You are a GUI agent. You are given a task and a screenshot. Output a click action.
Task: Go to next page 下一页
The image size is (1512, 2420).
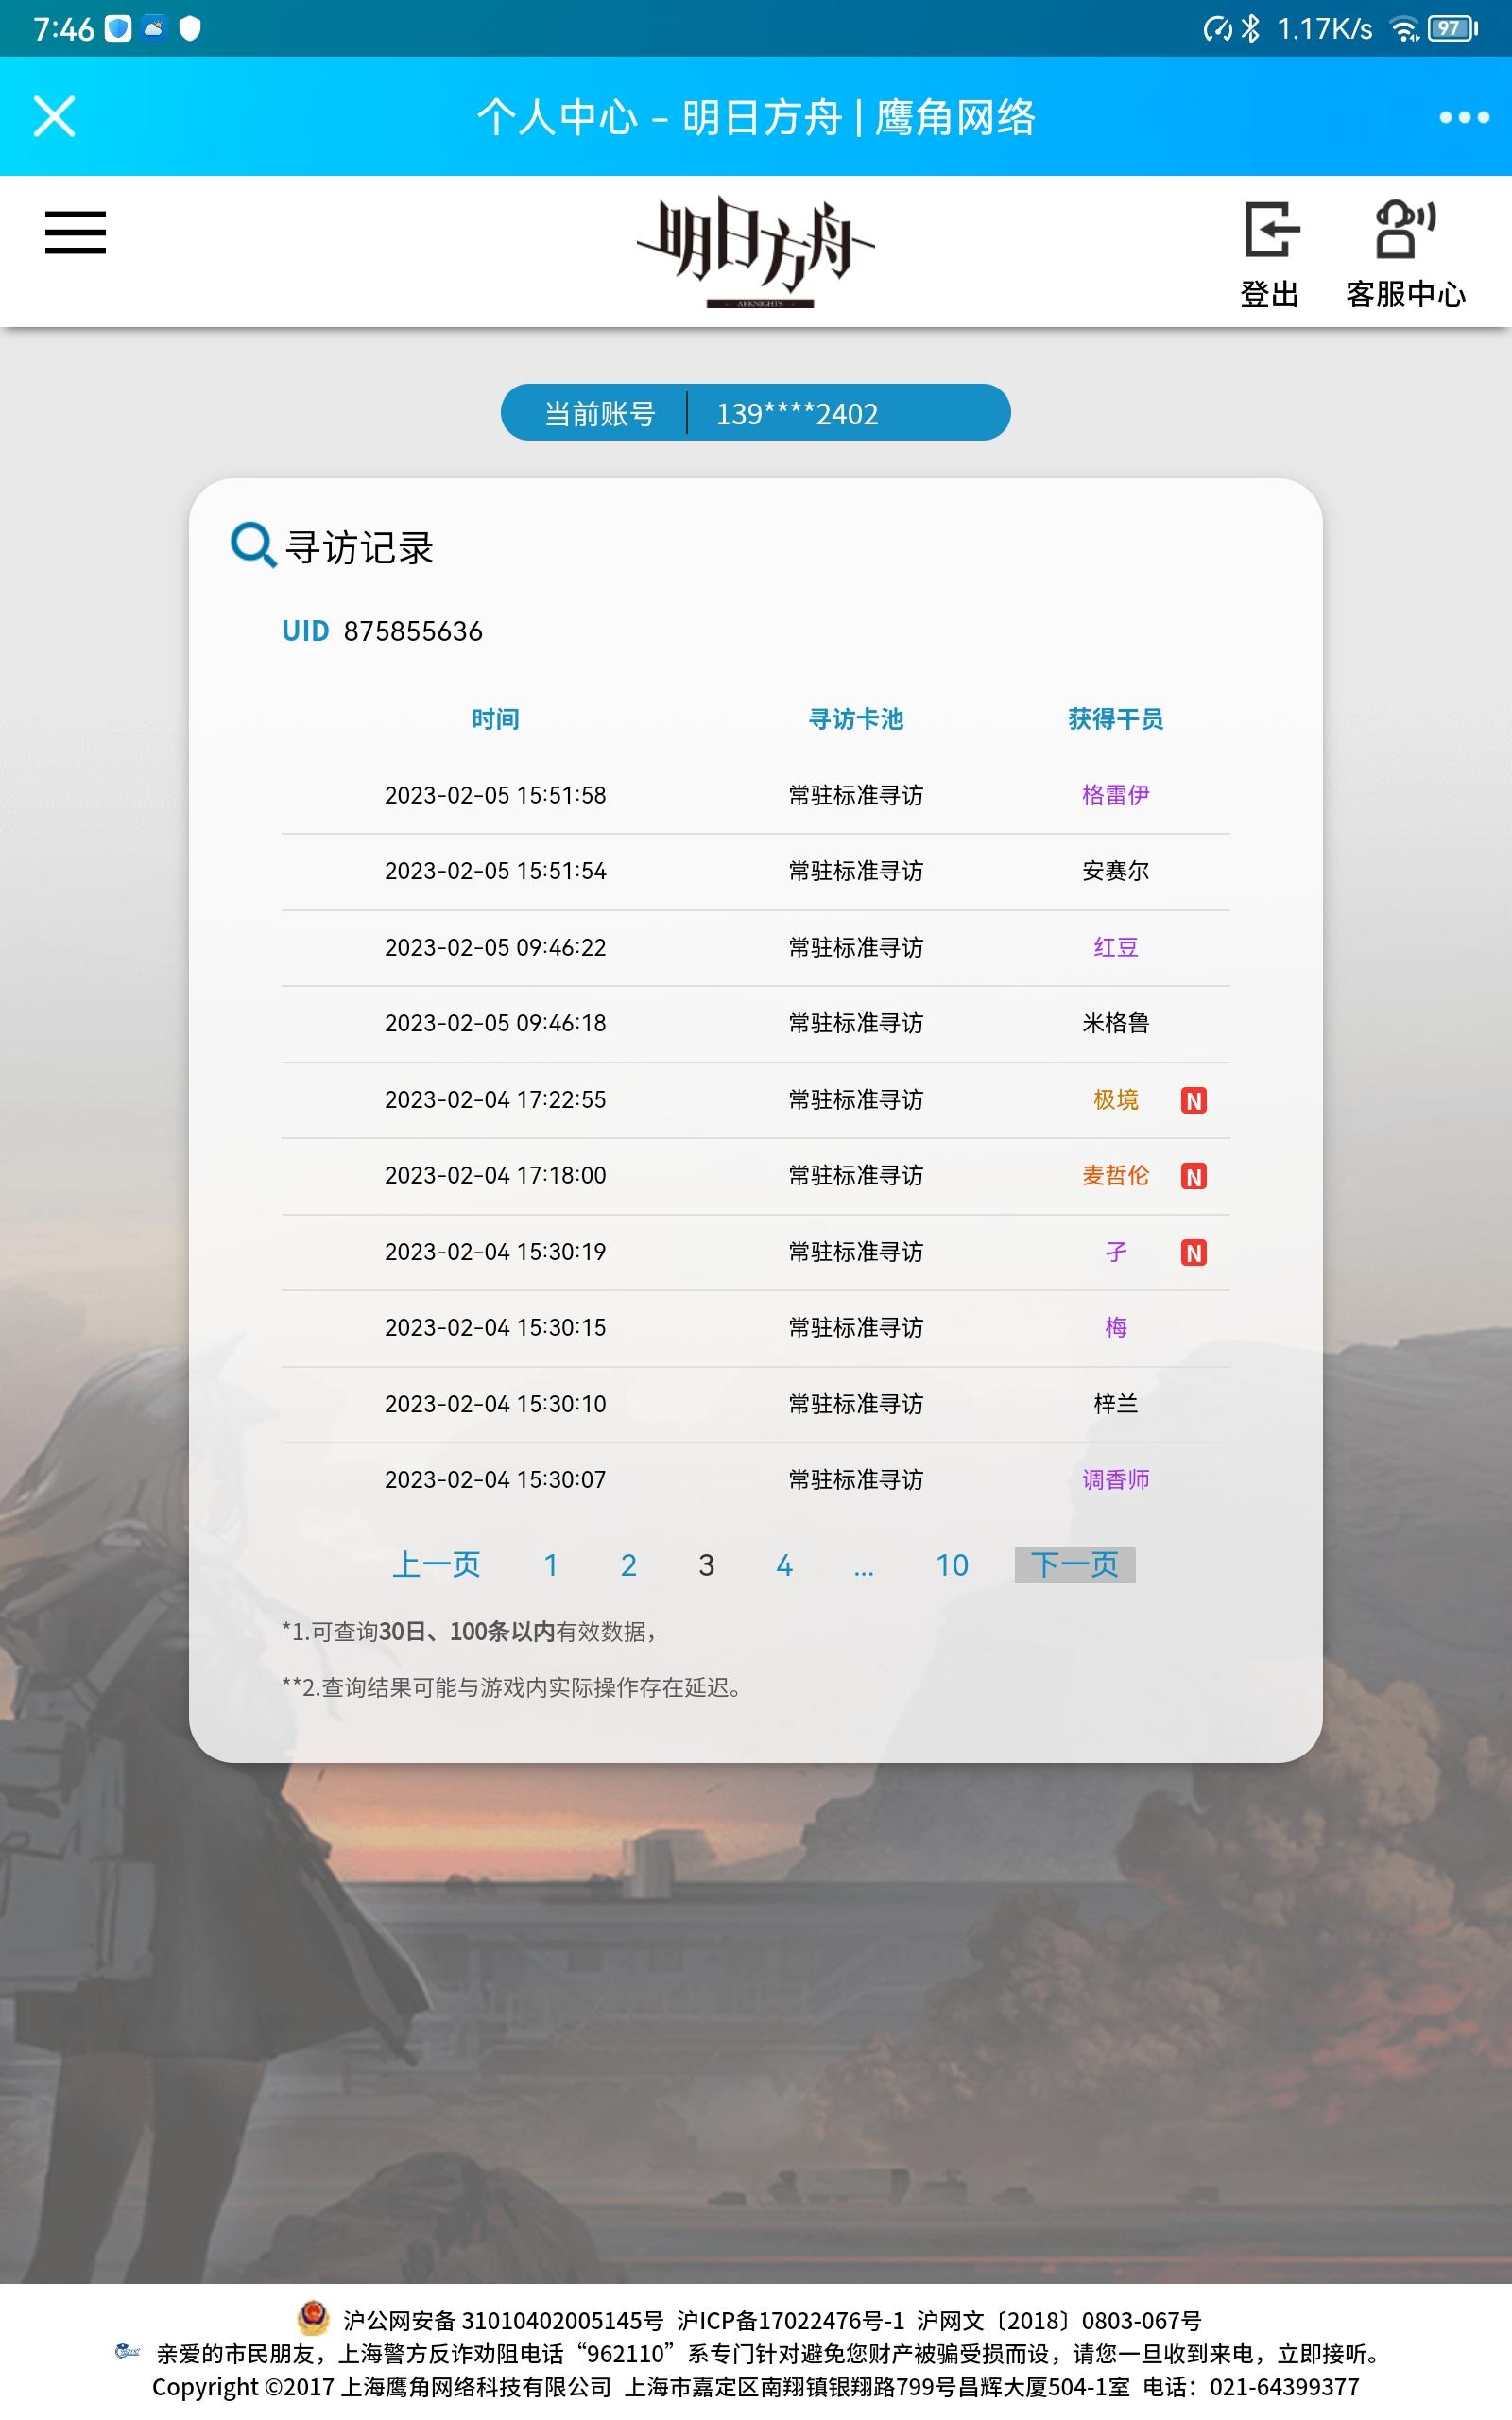(x=1075, y=1564)
